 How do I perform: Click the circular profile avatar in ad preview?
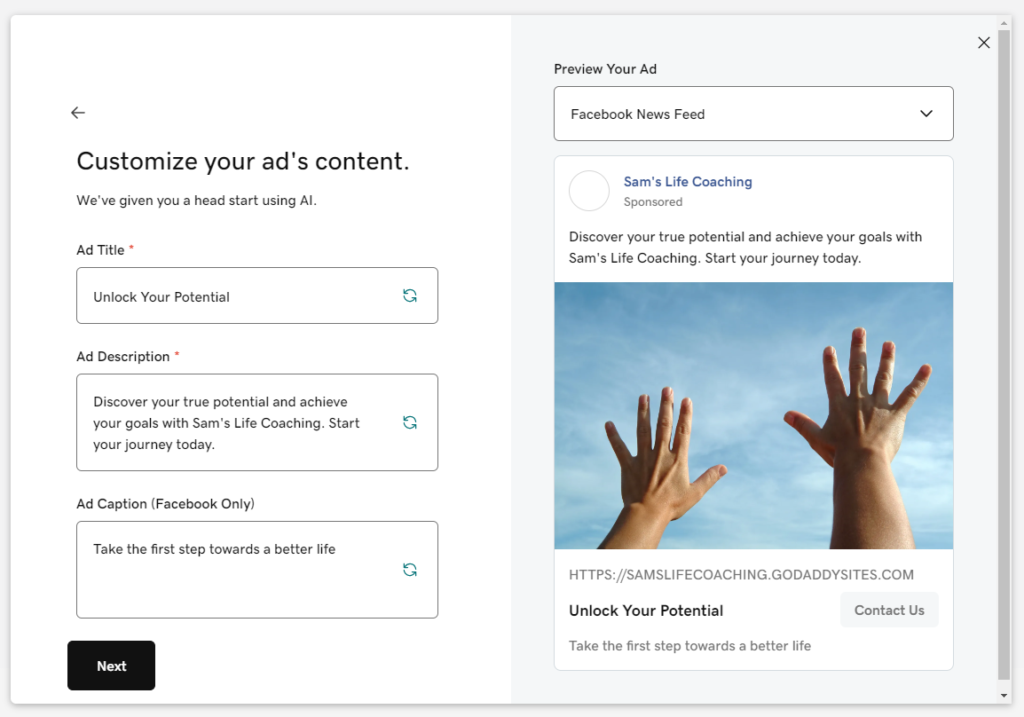point(589,191)
